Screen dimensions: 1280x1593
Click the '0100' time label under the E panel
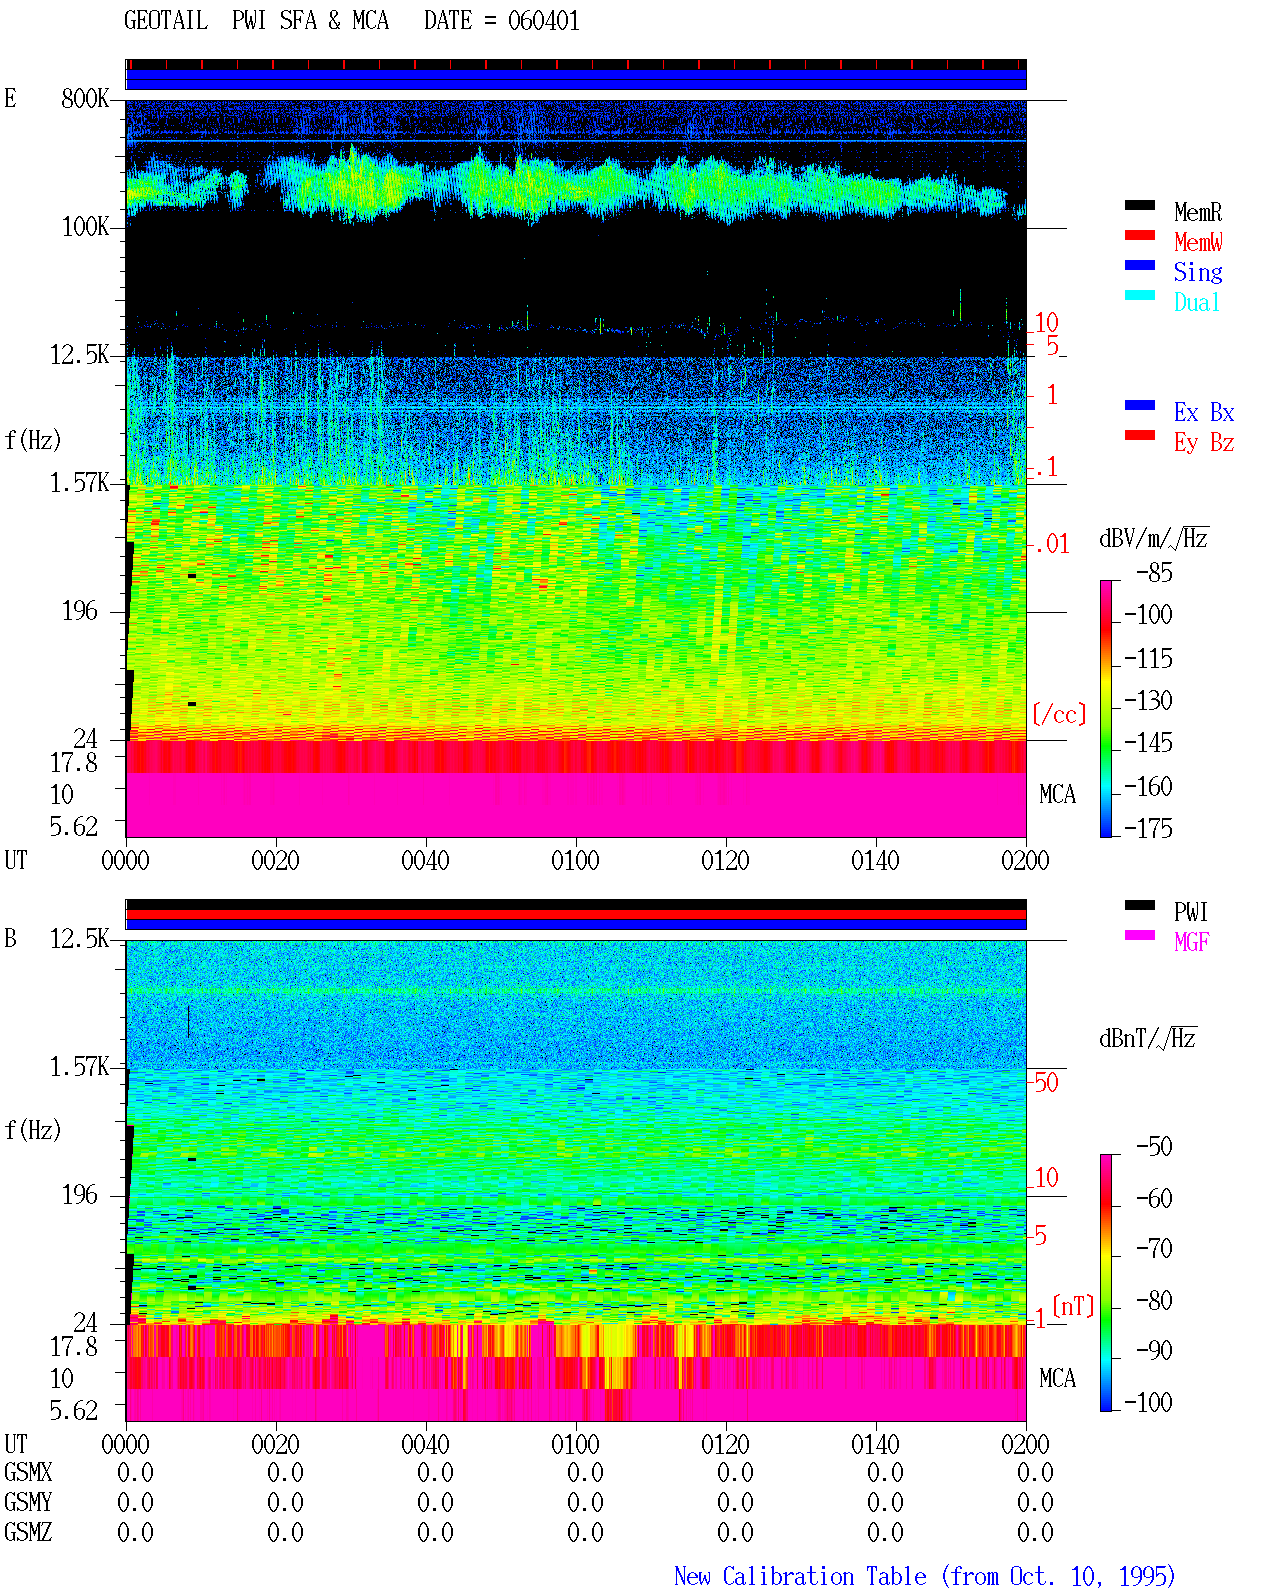[575, 861]
